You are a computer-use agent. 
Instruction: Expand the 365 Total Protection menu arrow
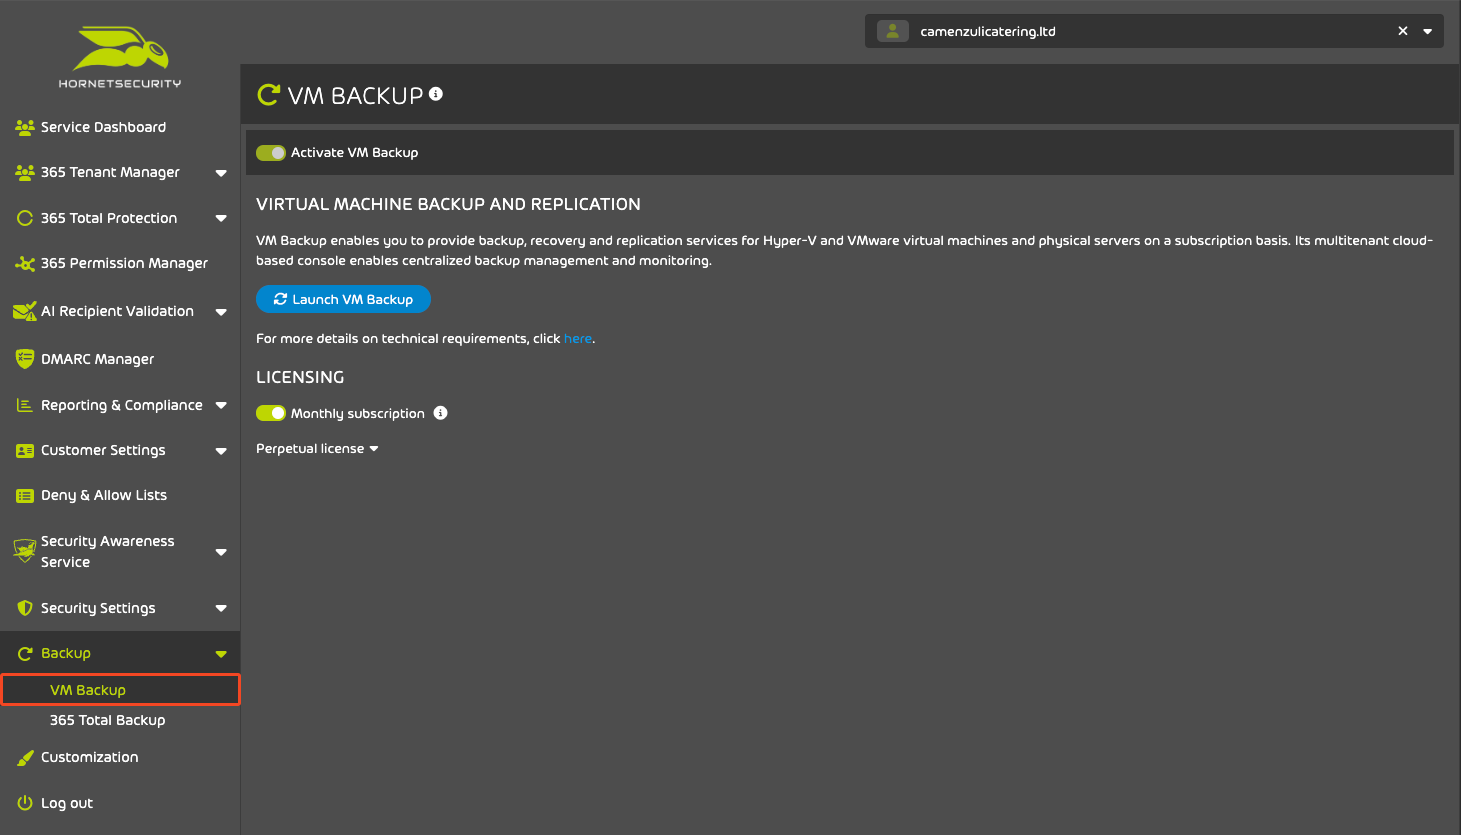coord(221,218)
